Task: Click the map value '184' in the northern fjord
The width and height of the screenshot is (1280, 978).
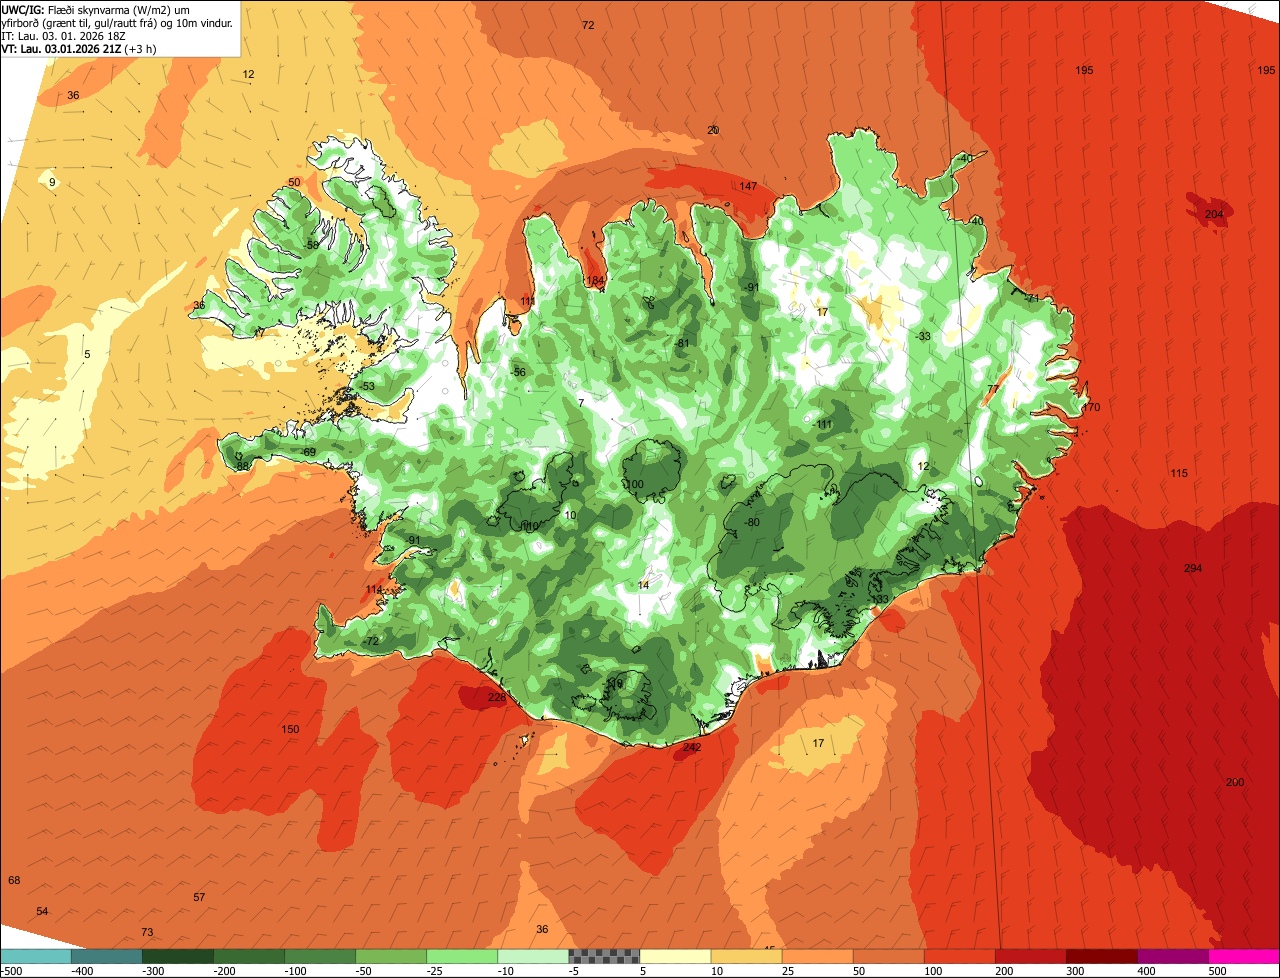Action: click(x=595, y=281)
